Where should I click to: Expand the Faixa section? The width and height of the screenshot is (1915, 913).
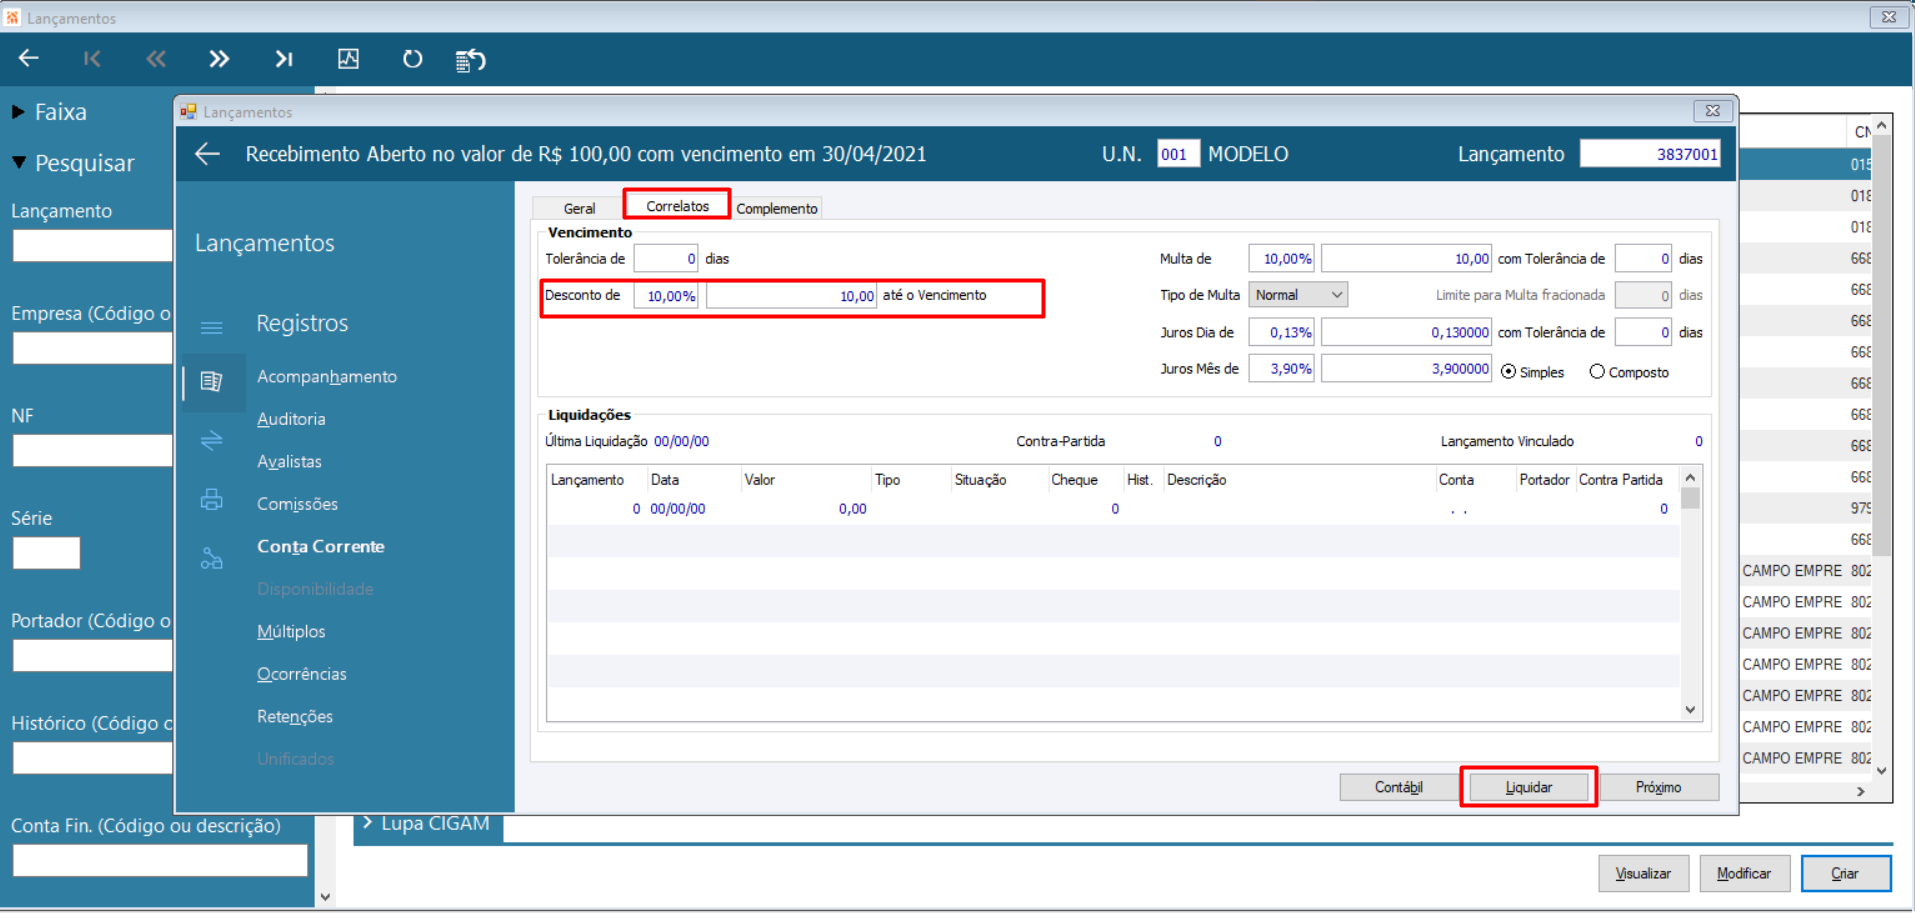tap(18, 112)
